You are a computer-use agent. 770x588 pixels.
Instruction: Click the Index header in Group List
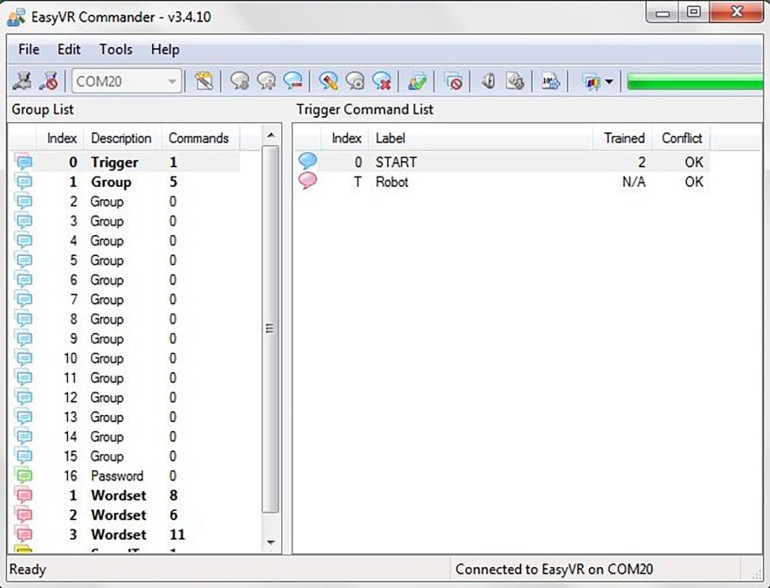point(60,138)
